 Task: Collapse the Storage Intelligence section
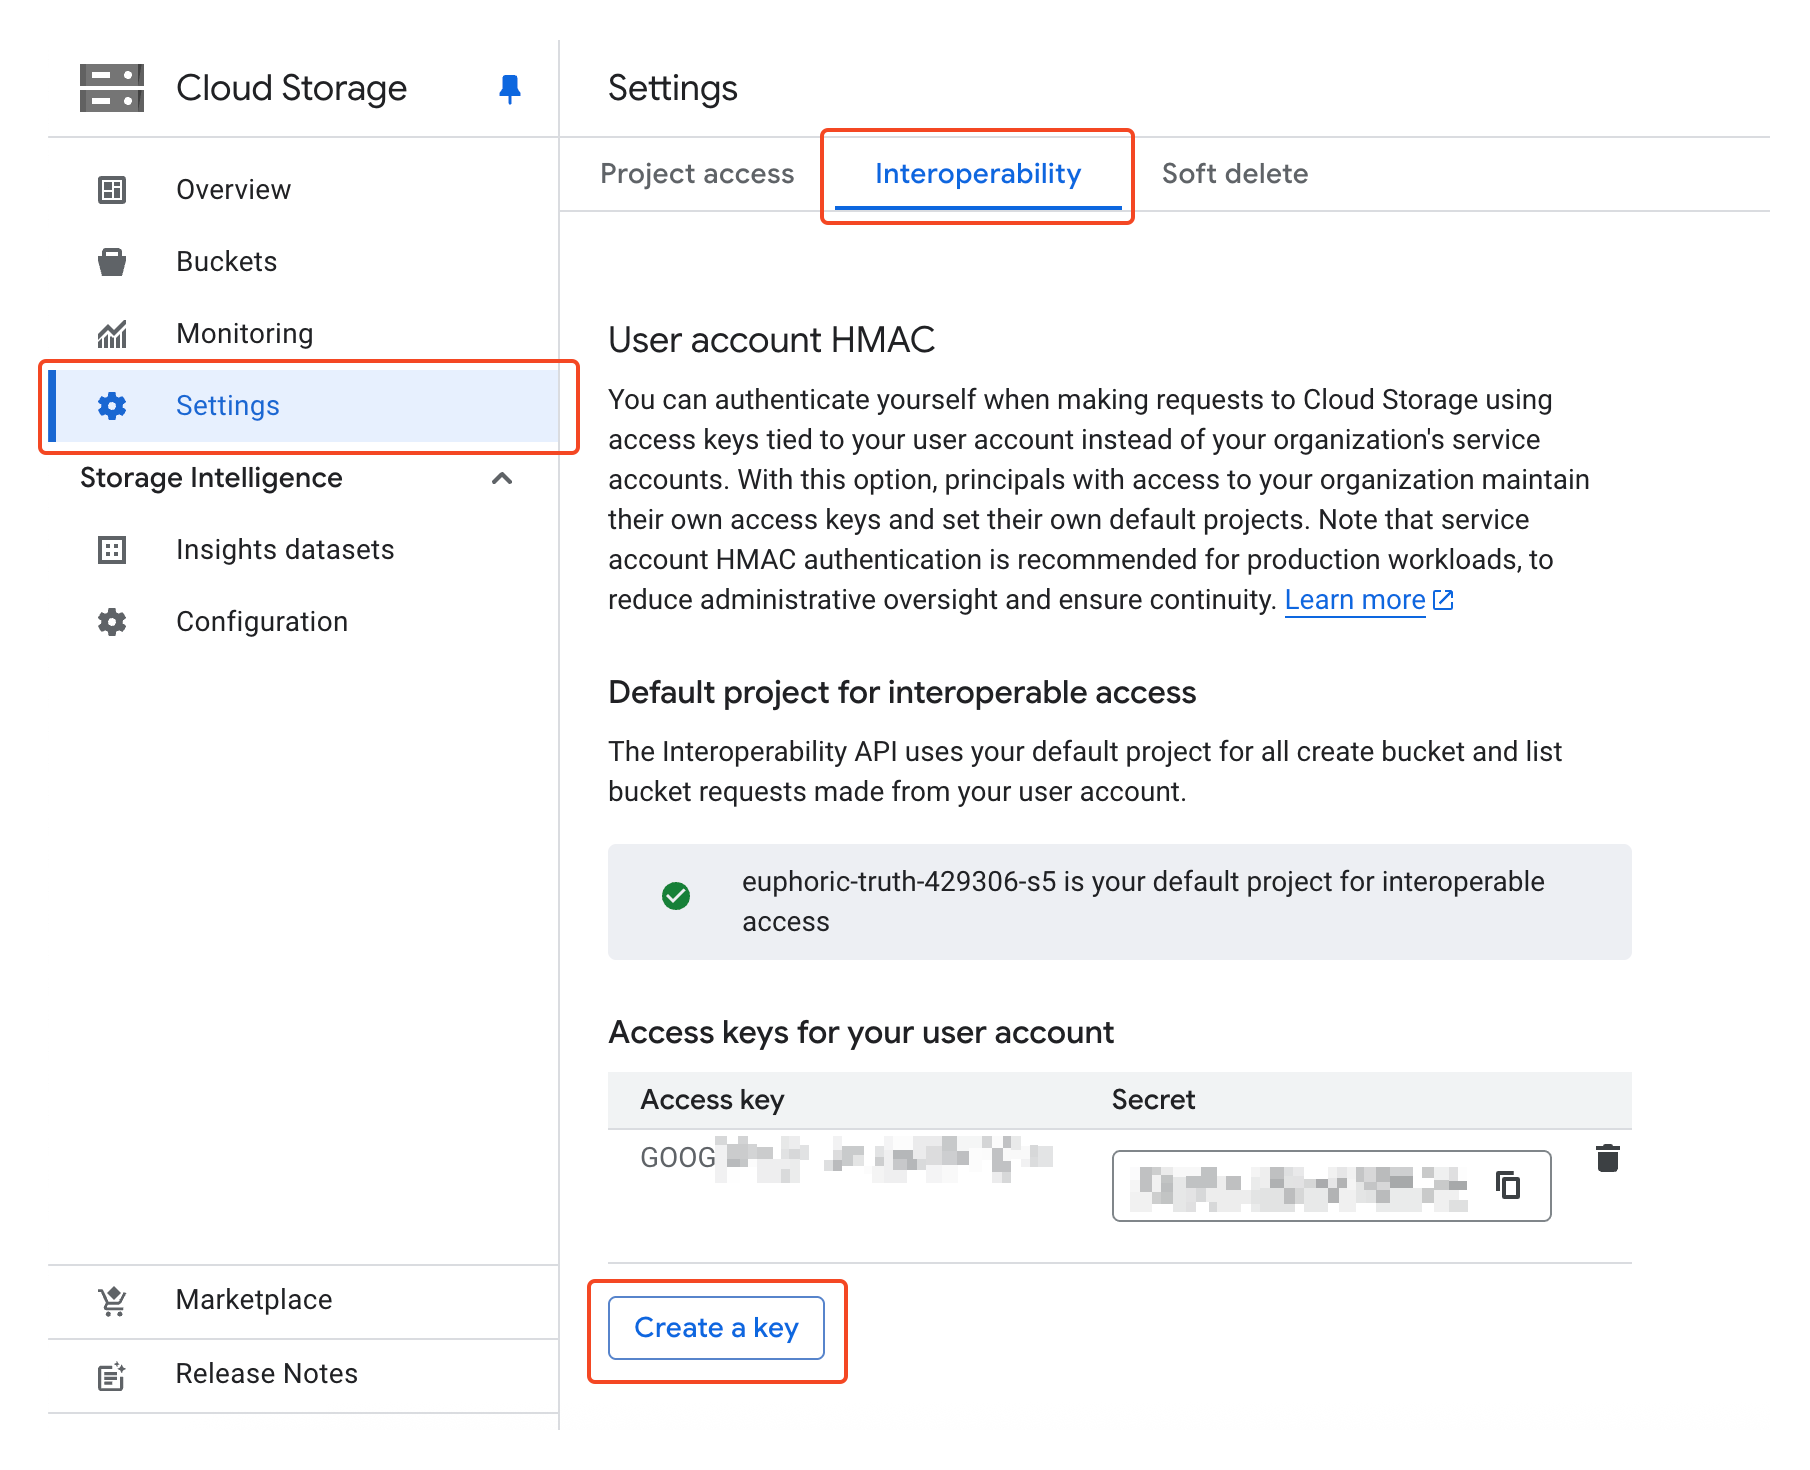tap(502, 479)
